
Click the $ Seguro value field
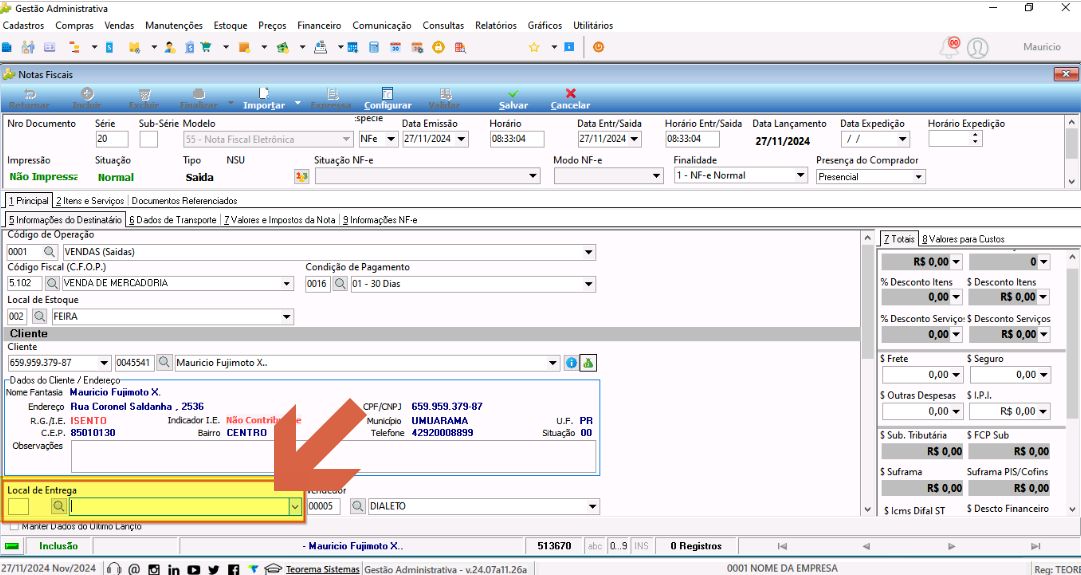tap(1009, 374)
